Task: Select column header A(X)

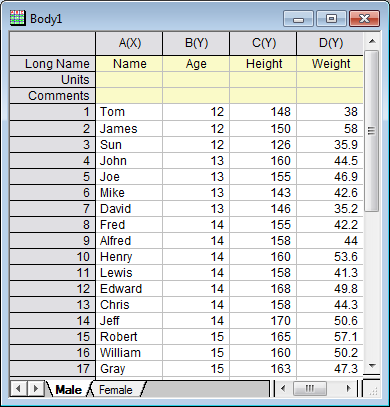Action: pos(129,43)
